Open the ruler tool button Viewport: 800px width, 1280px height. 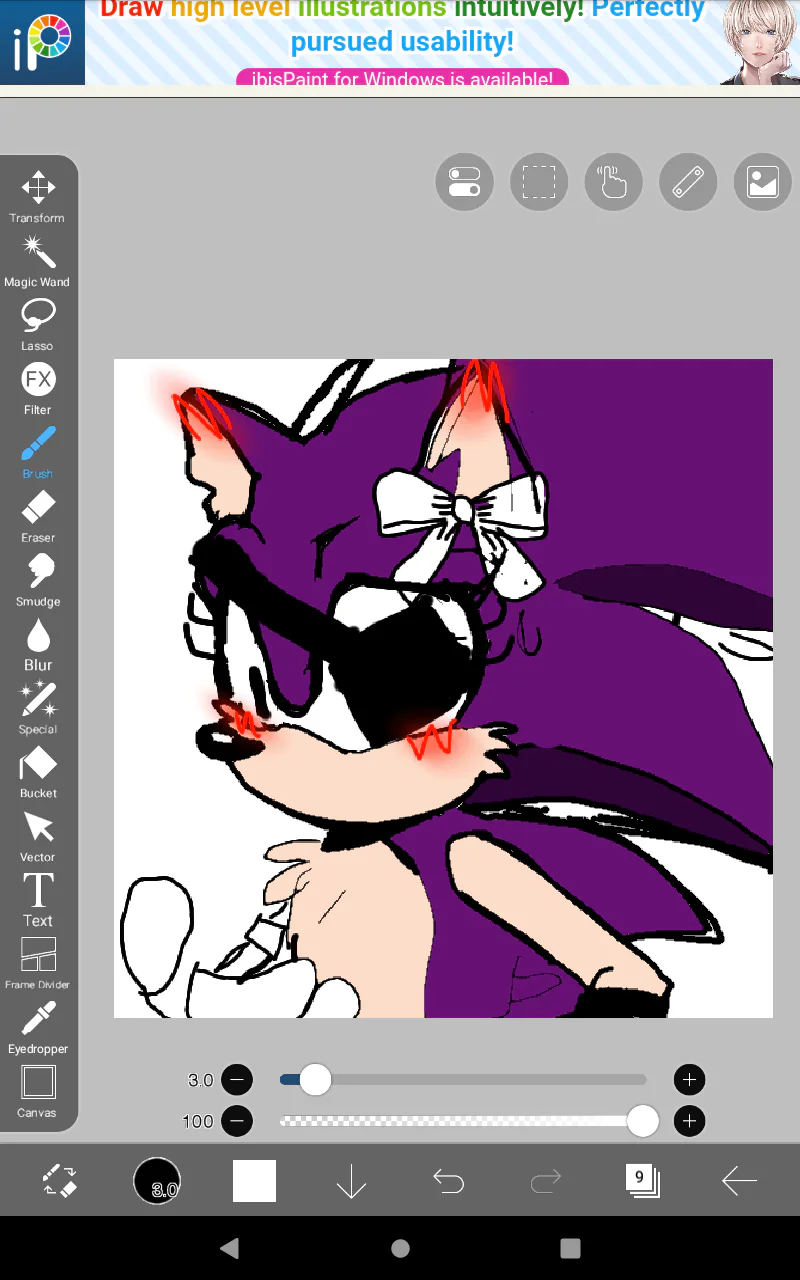(688, 182)
